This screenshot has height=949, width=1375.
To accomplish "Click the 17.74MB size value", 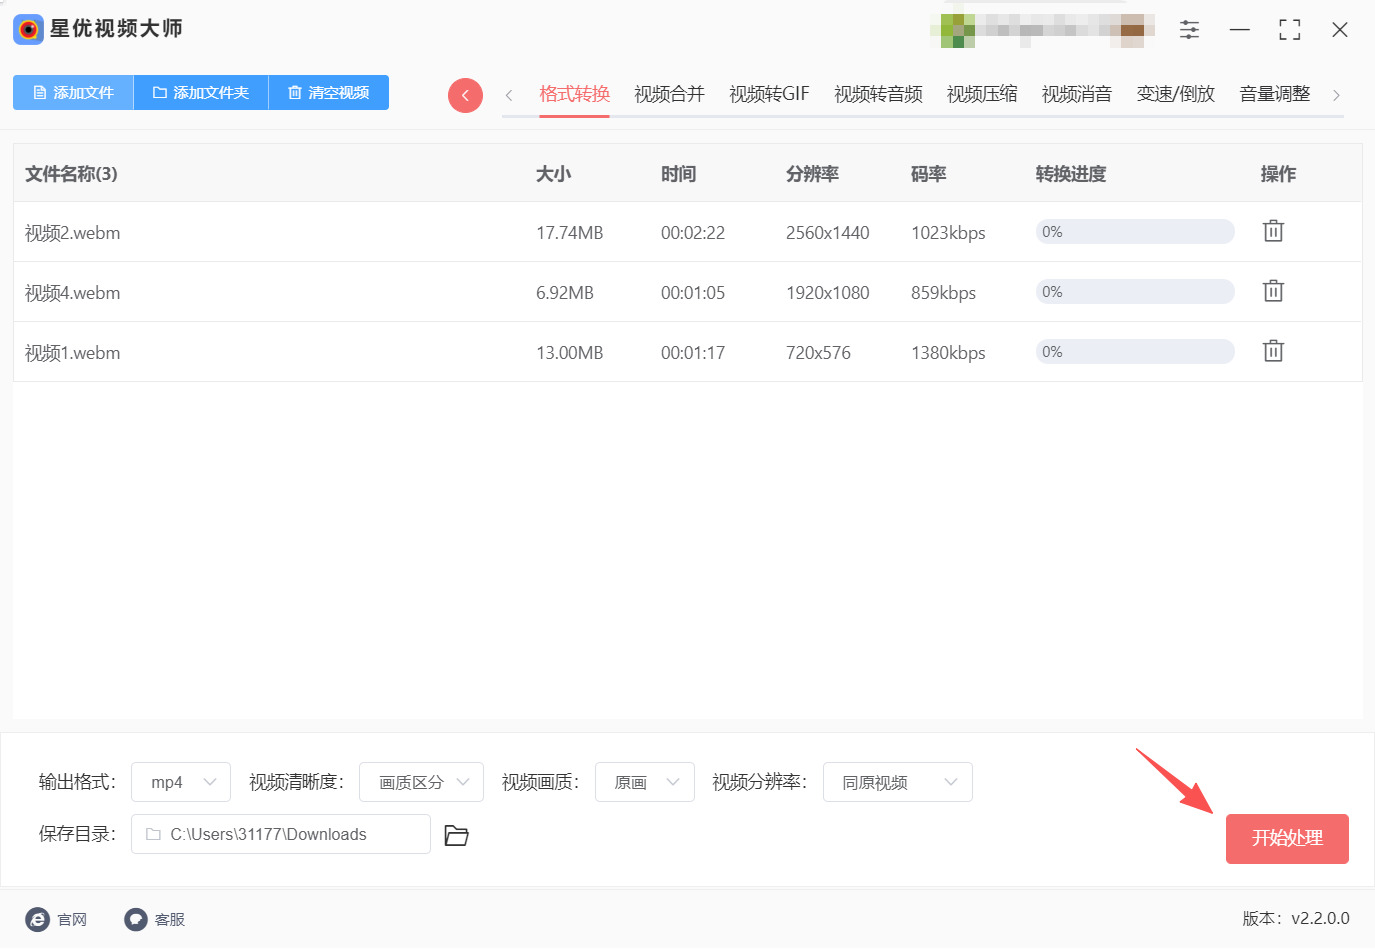I will click(x=569, y=233).
